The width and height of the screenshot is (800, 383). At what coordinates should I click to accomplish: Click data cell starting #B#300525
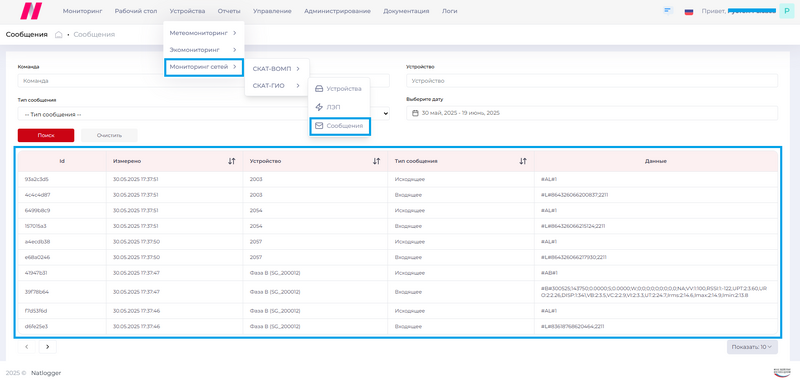(x=655, y=292)
